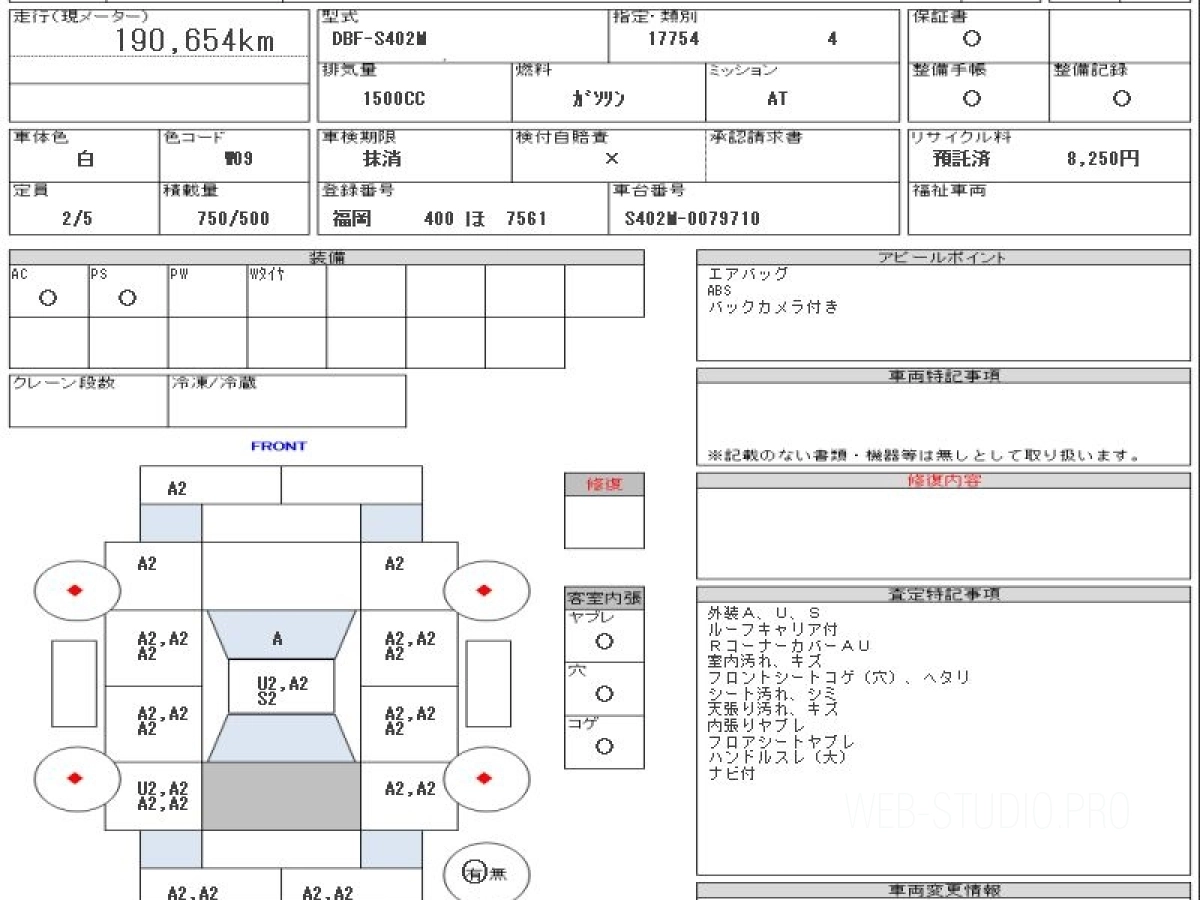
Task: Click the 福祉車両 field label
Action: tap(948, 190)
